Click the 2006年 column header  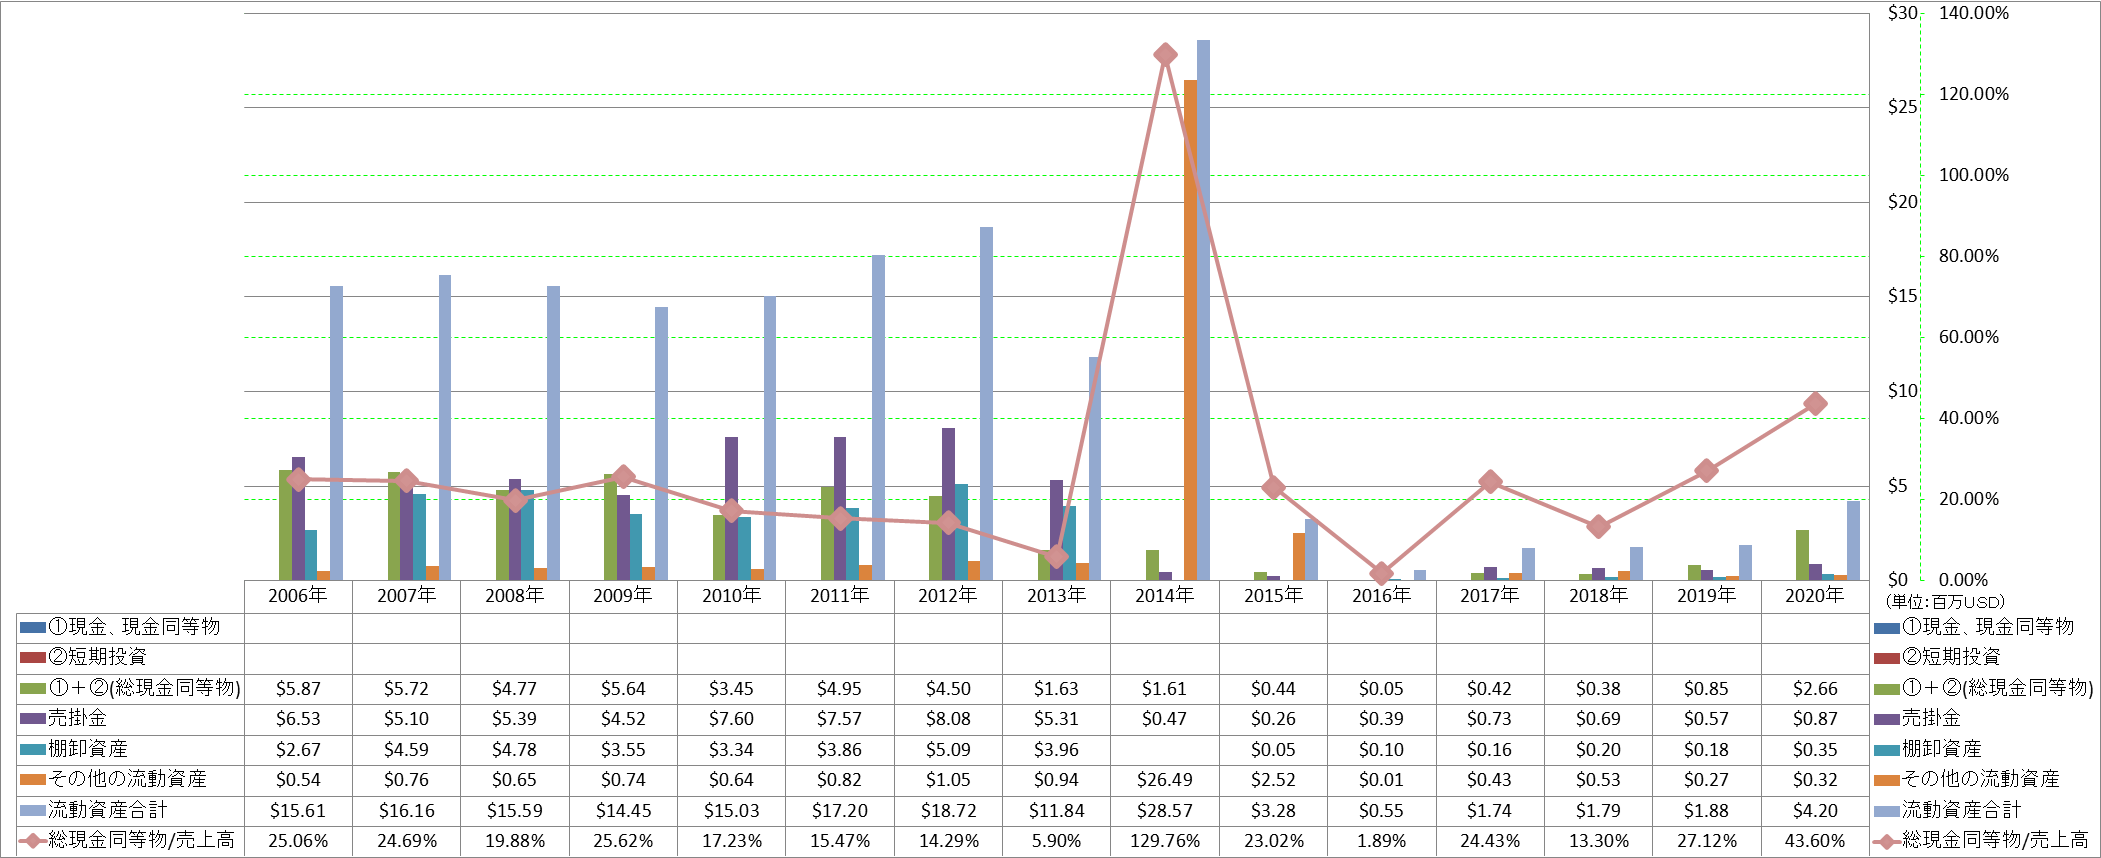coord(298,596)
